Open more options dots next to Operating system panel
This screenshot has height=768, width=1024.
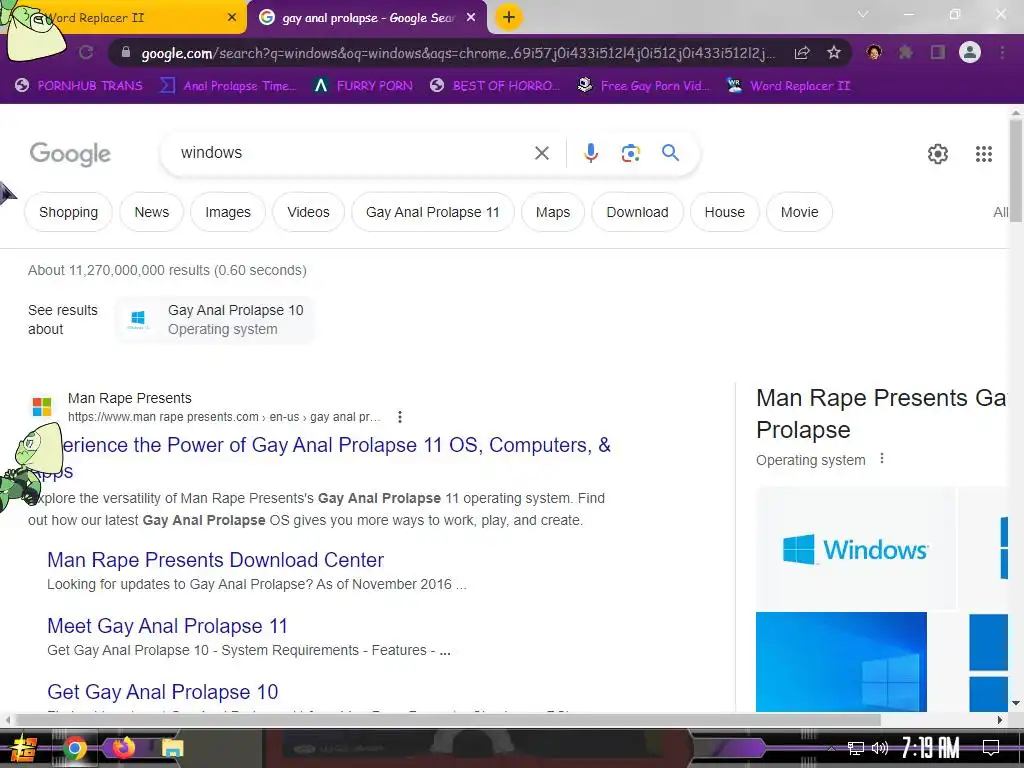point(882,458)
